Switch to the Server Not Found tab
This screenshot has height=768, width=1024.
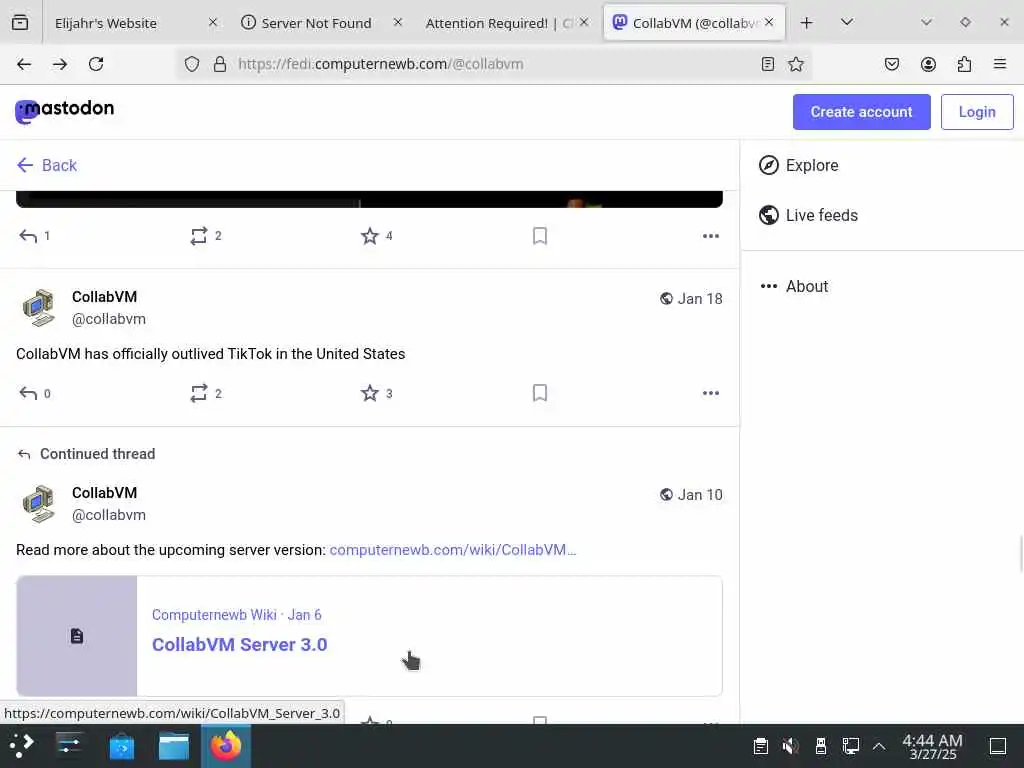(x=317, y=23)
